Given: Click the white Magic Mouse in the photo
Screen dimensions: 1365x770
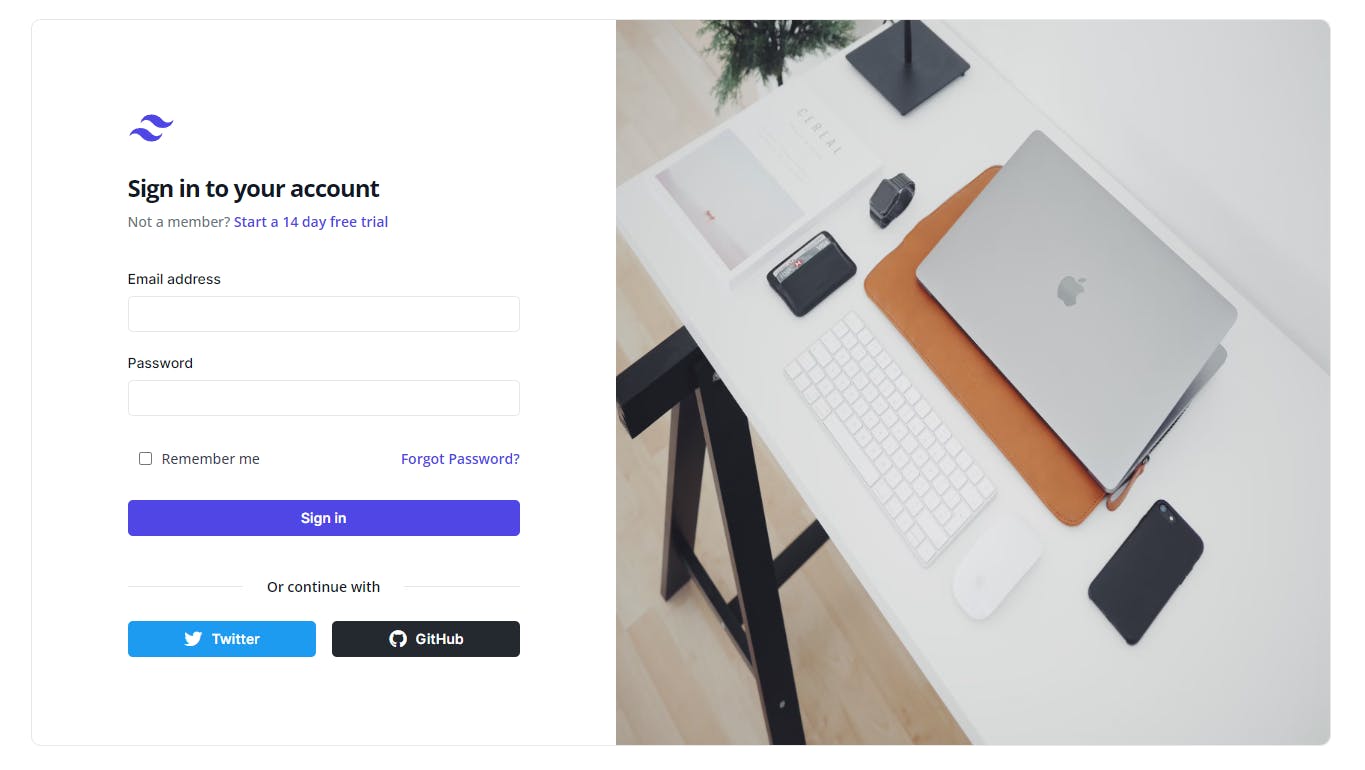Looking at the screenshot, I should click(996, 565).
